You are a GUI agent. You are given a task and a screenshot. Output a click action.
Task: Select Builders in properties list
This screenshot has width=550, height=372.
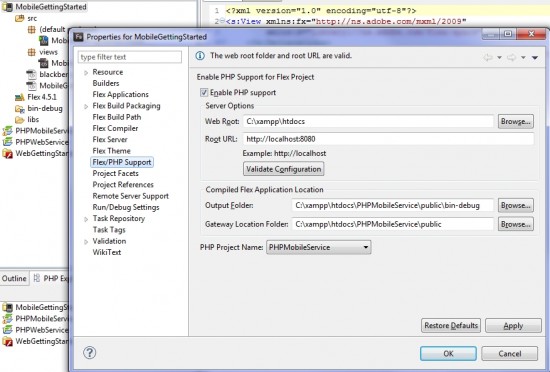(106, 83)
